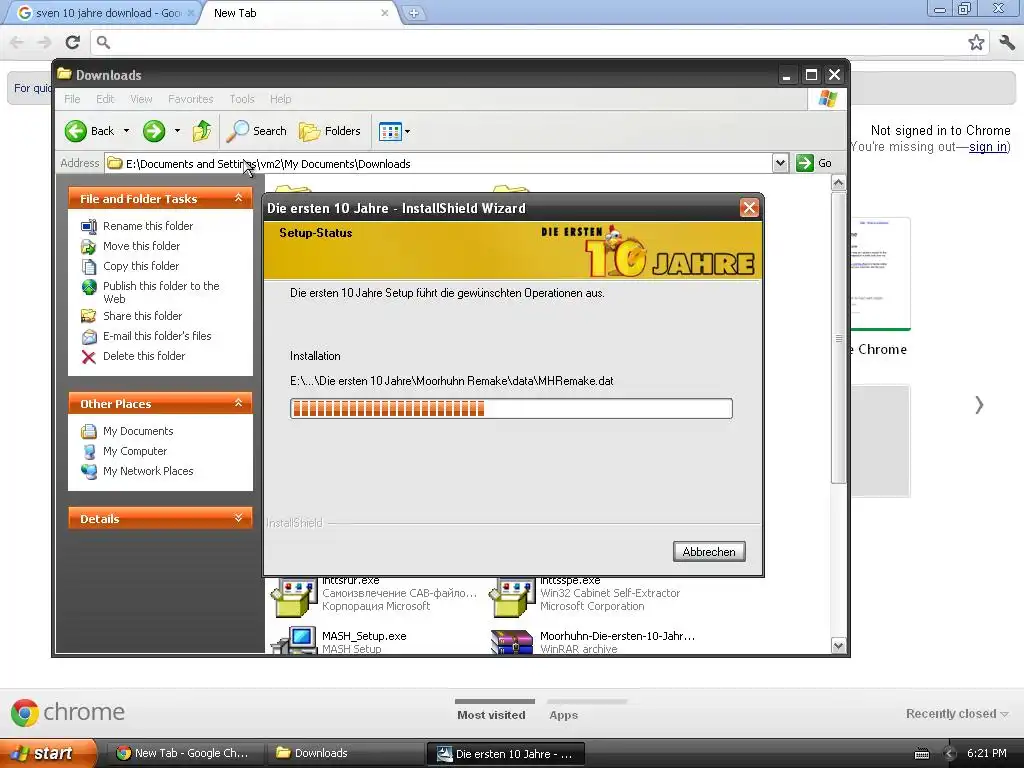1024x768 pixels.
Task: Open My Computer from Other Places
Action: coord(135,452)
